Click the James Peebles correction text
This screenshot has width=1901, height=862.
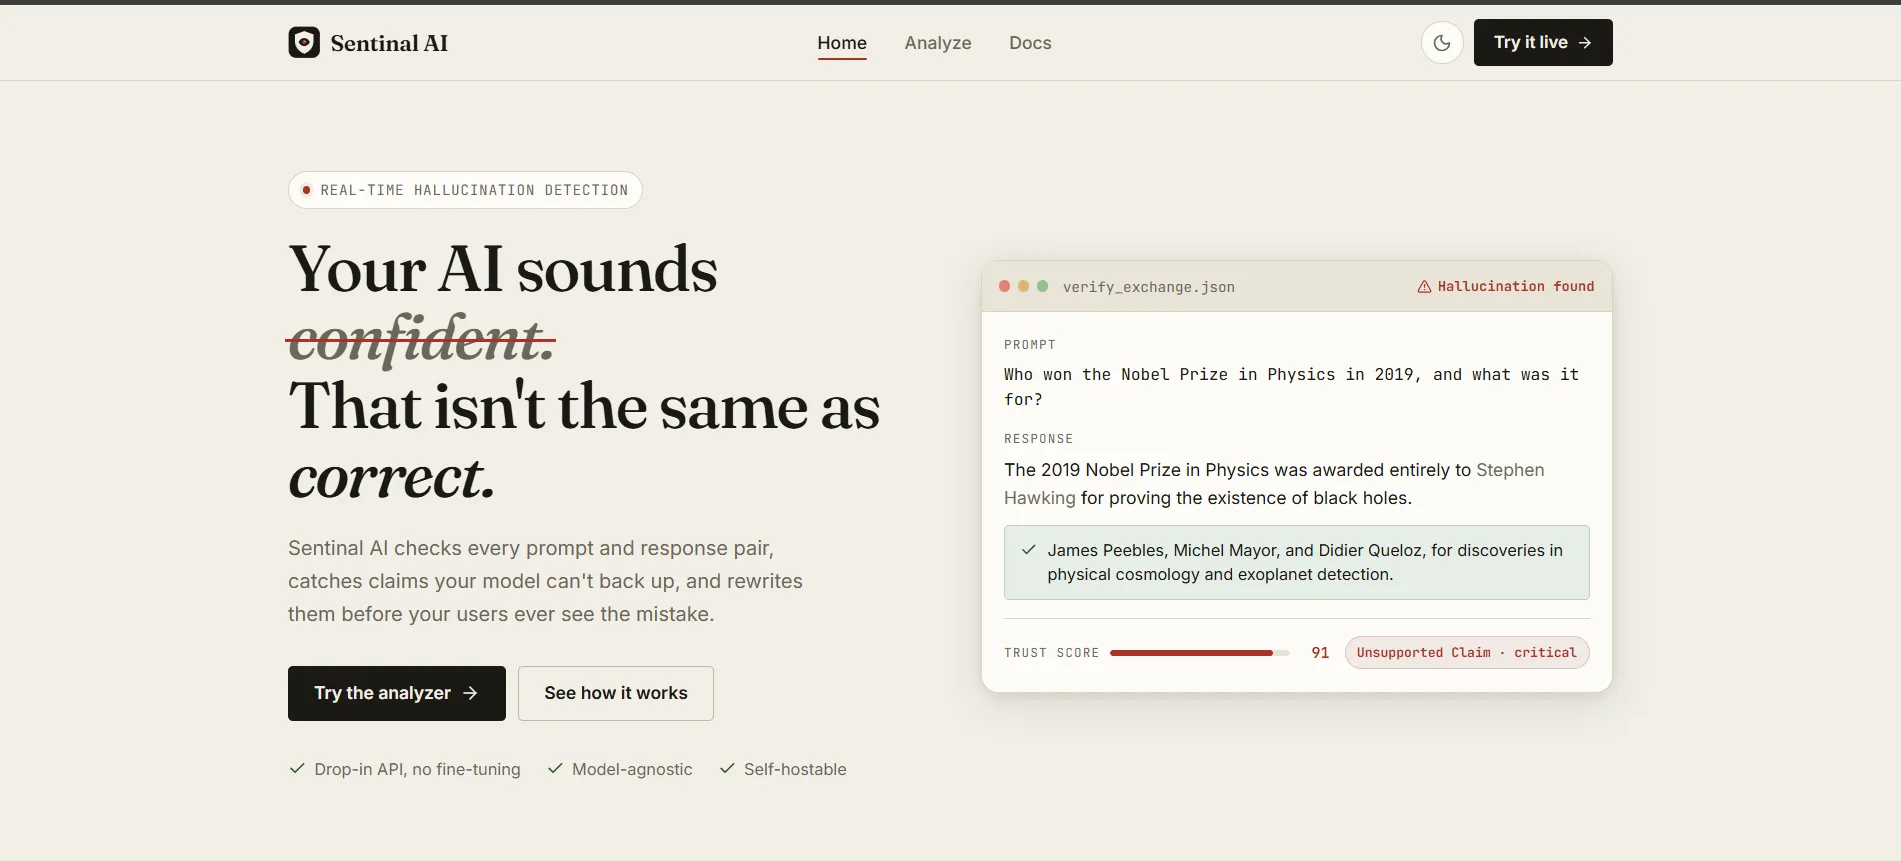click(x=1305, y=562)
